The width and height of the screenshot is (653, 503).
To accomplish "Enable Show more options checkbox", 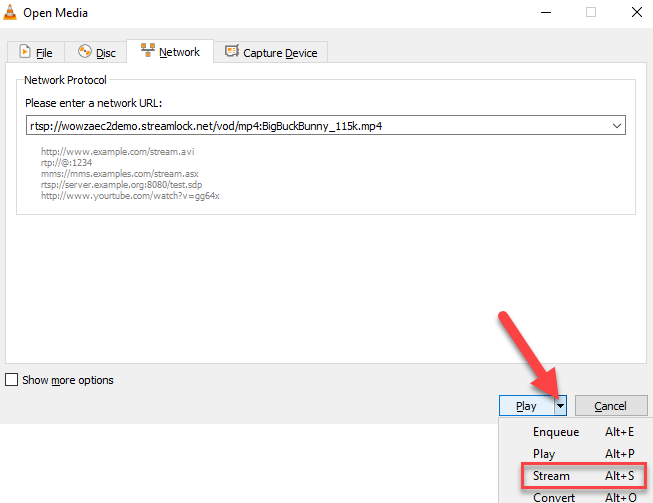I will (11, 380).
